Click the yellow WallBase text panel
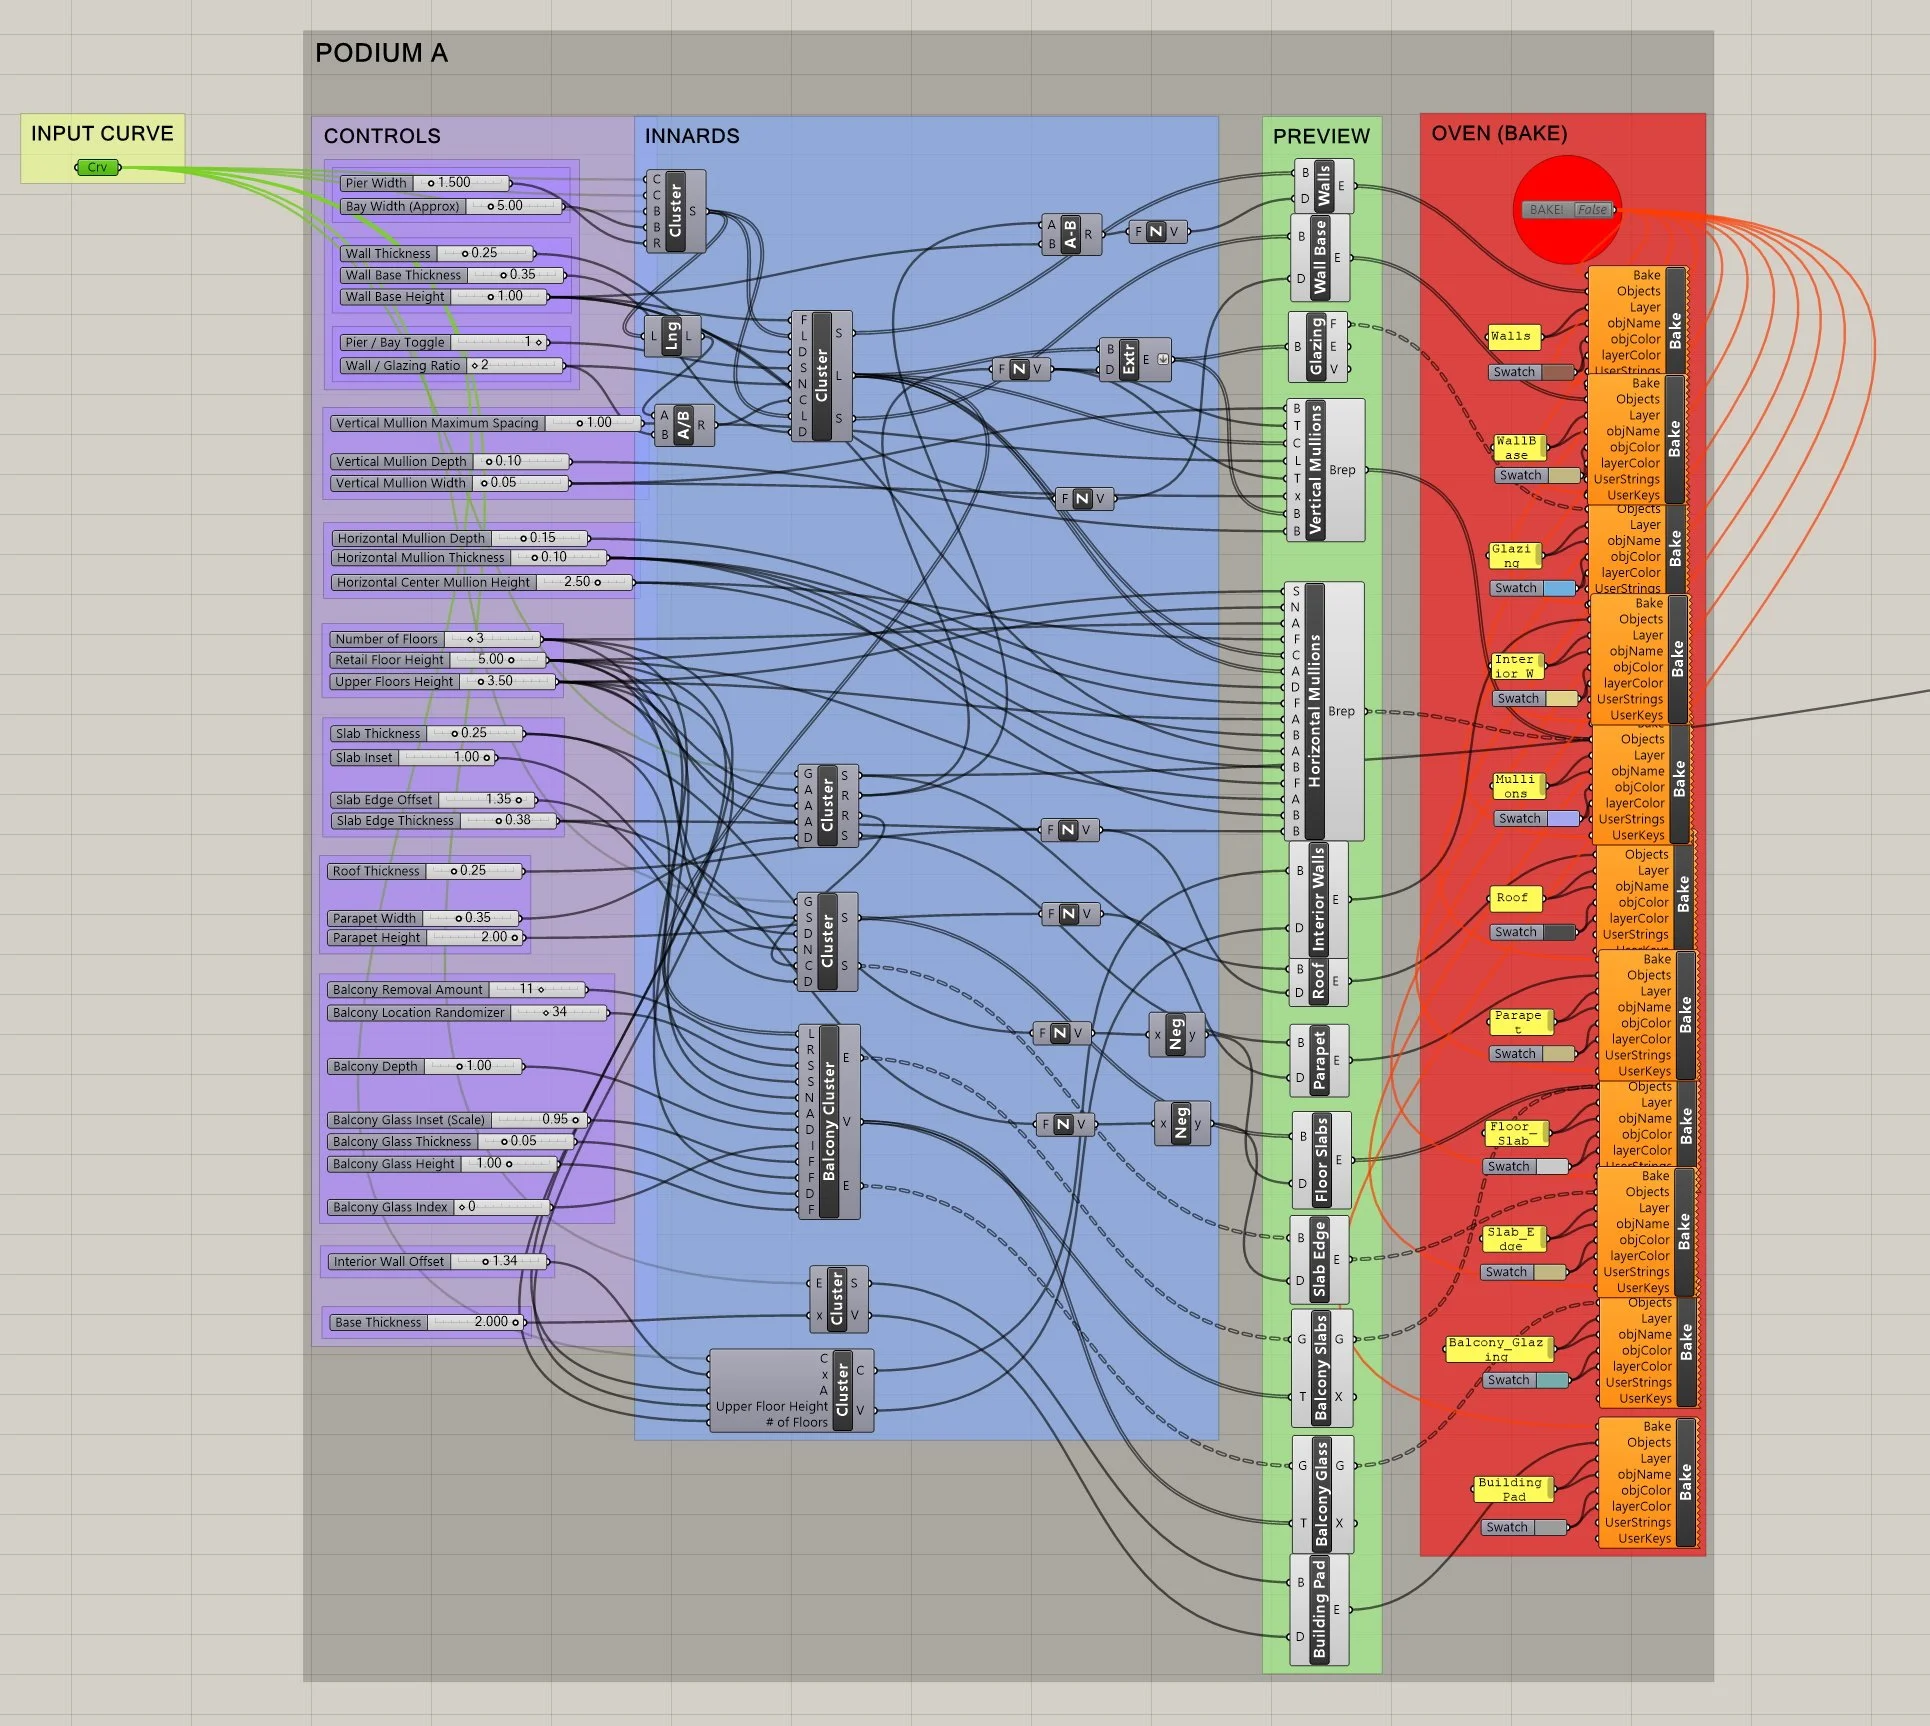 1519,447
